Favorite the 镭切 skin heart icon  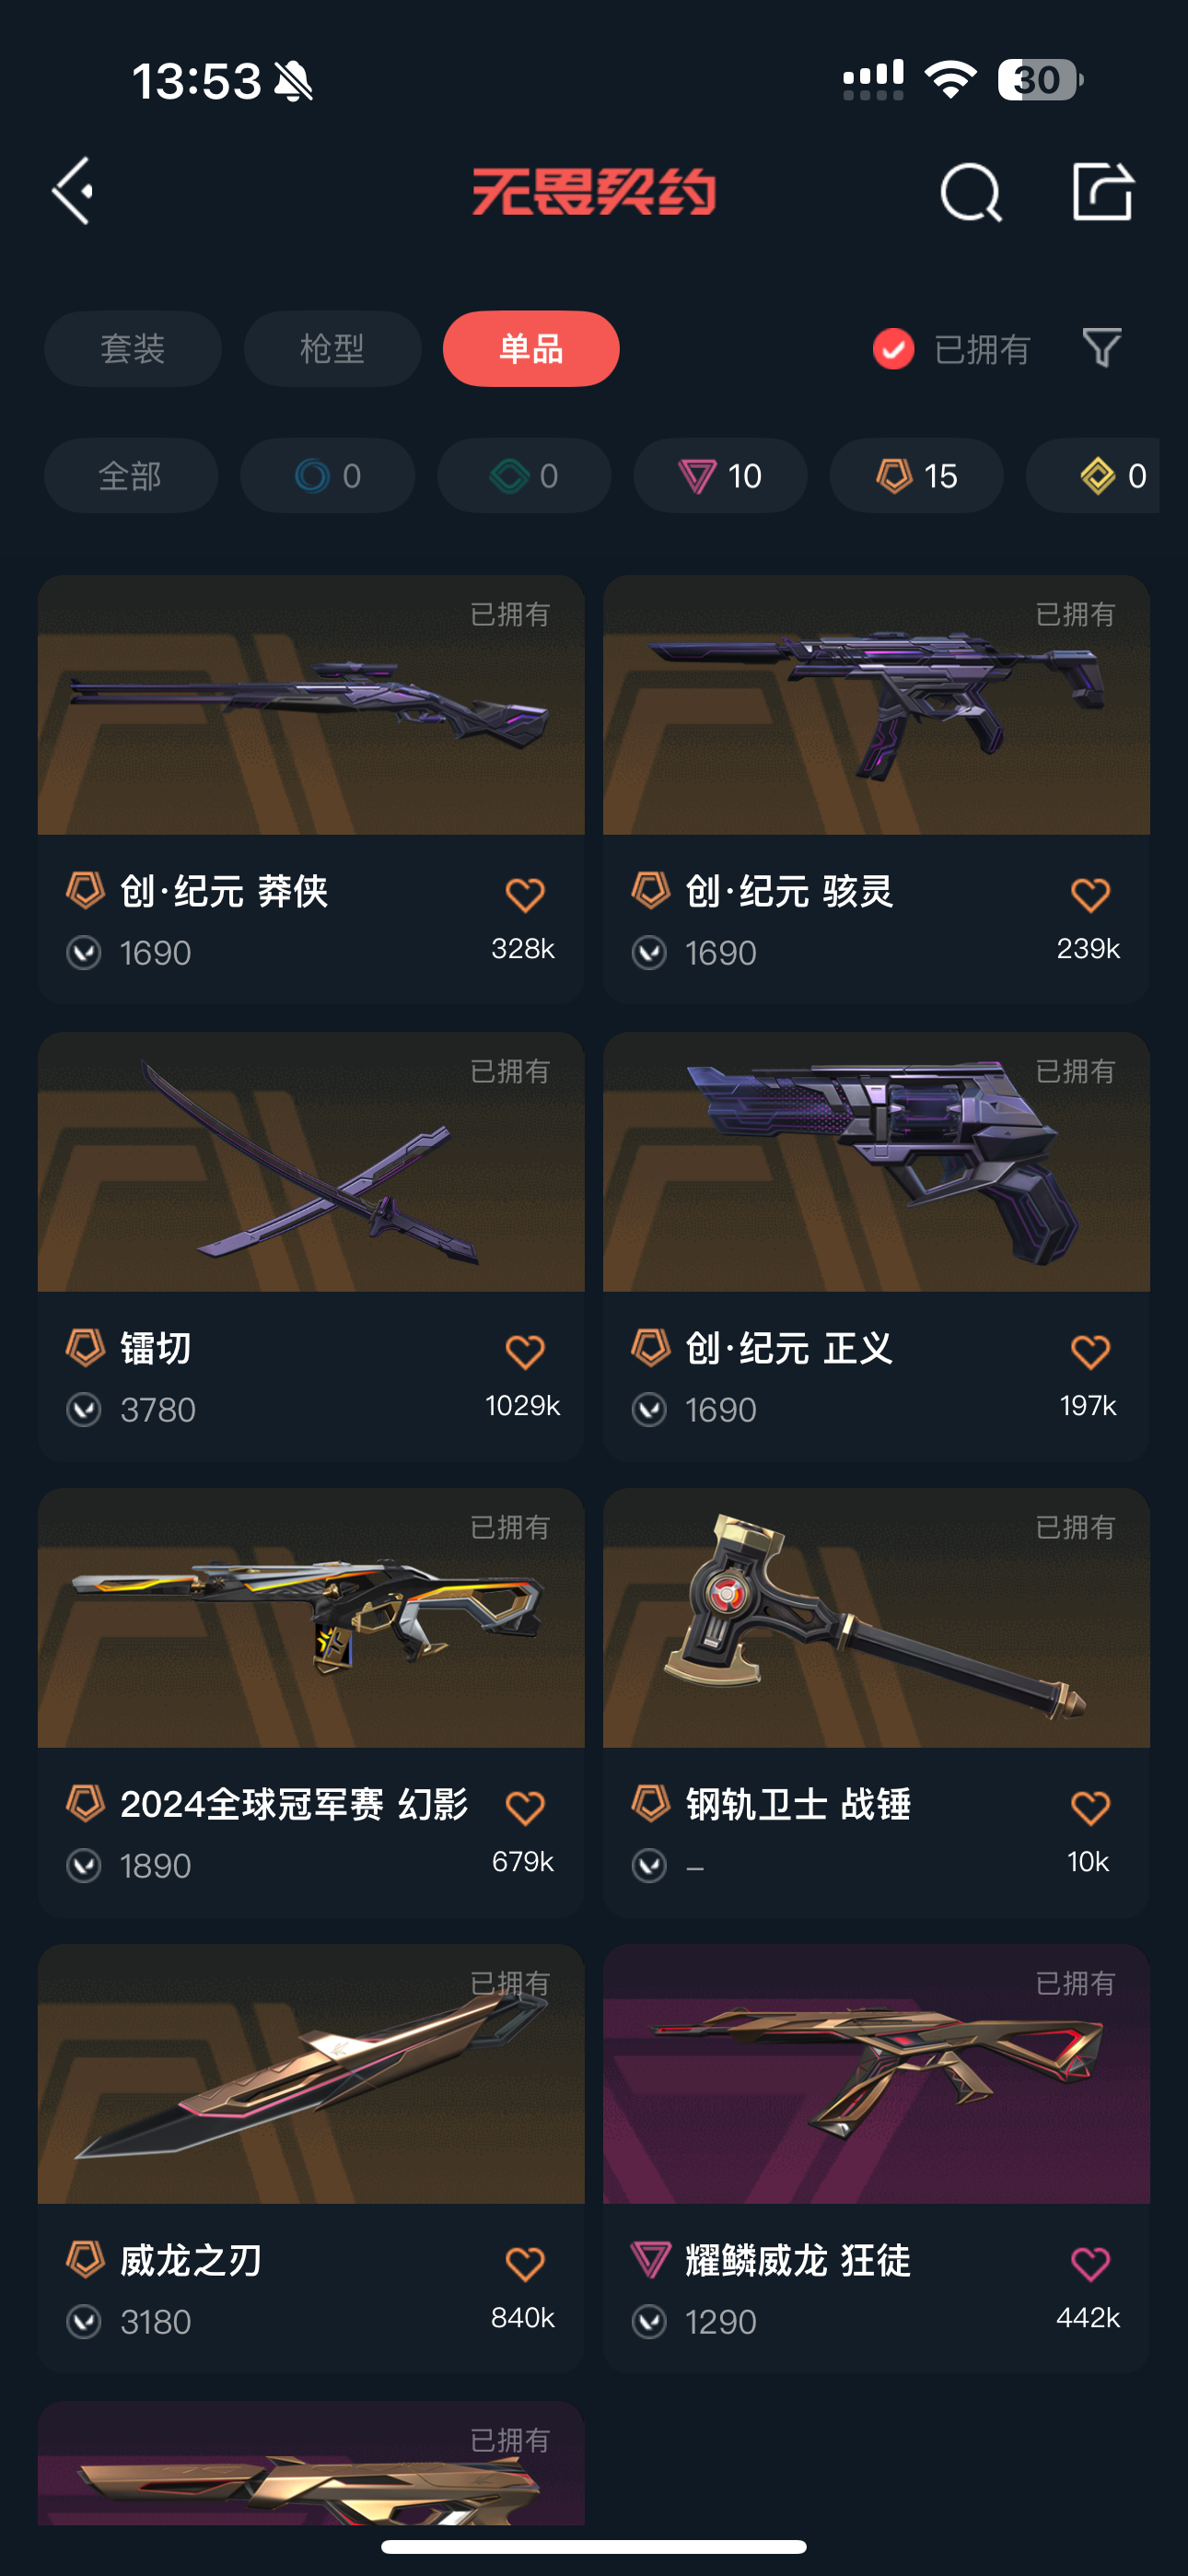click(x=525, y=1351)
